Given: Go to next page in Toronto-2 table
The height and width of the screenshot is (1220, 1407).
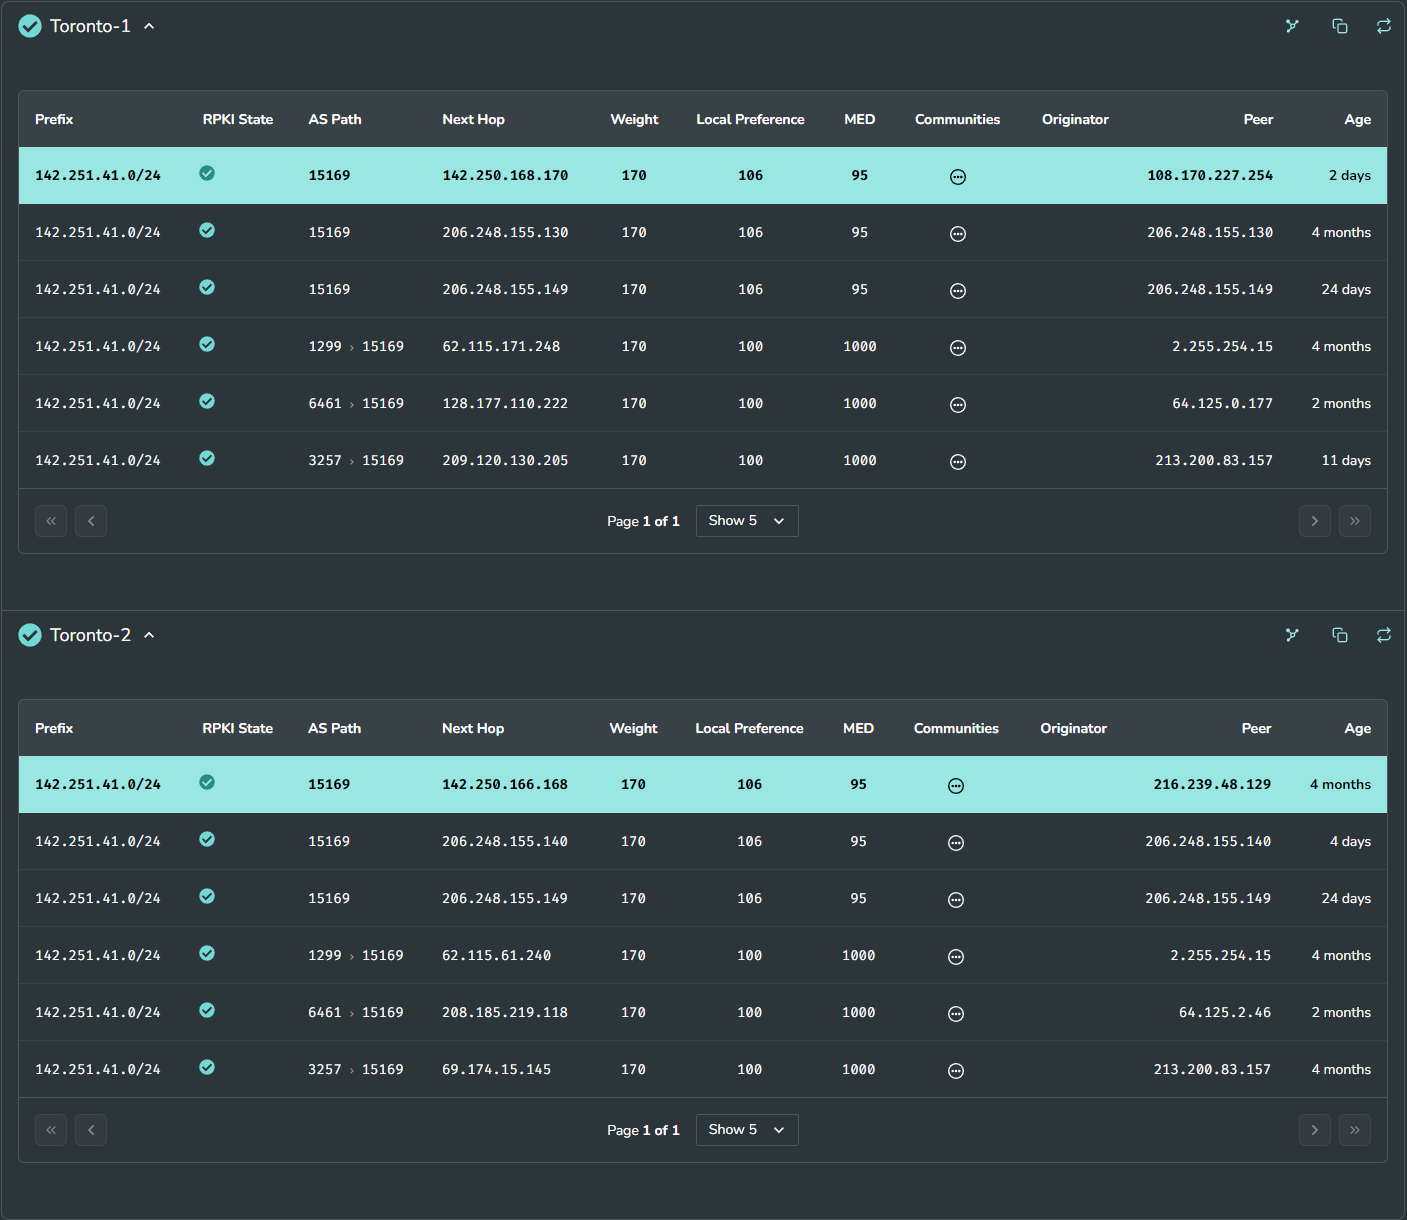Looking at the screenshot, I should (1315, 1130).
